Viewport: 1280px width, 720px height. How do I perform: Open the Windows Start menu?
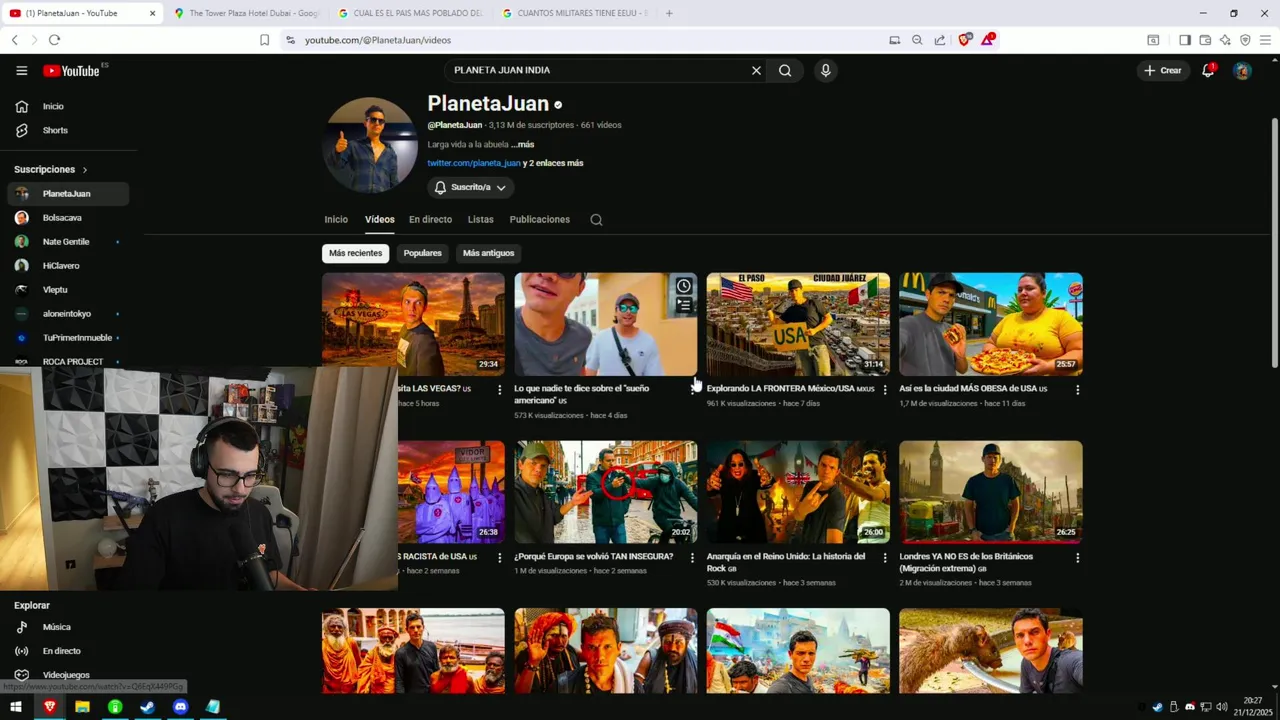[x=16, y=707]
